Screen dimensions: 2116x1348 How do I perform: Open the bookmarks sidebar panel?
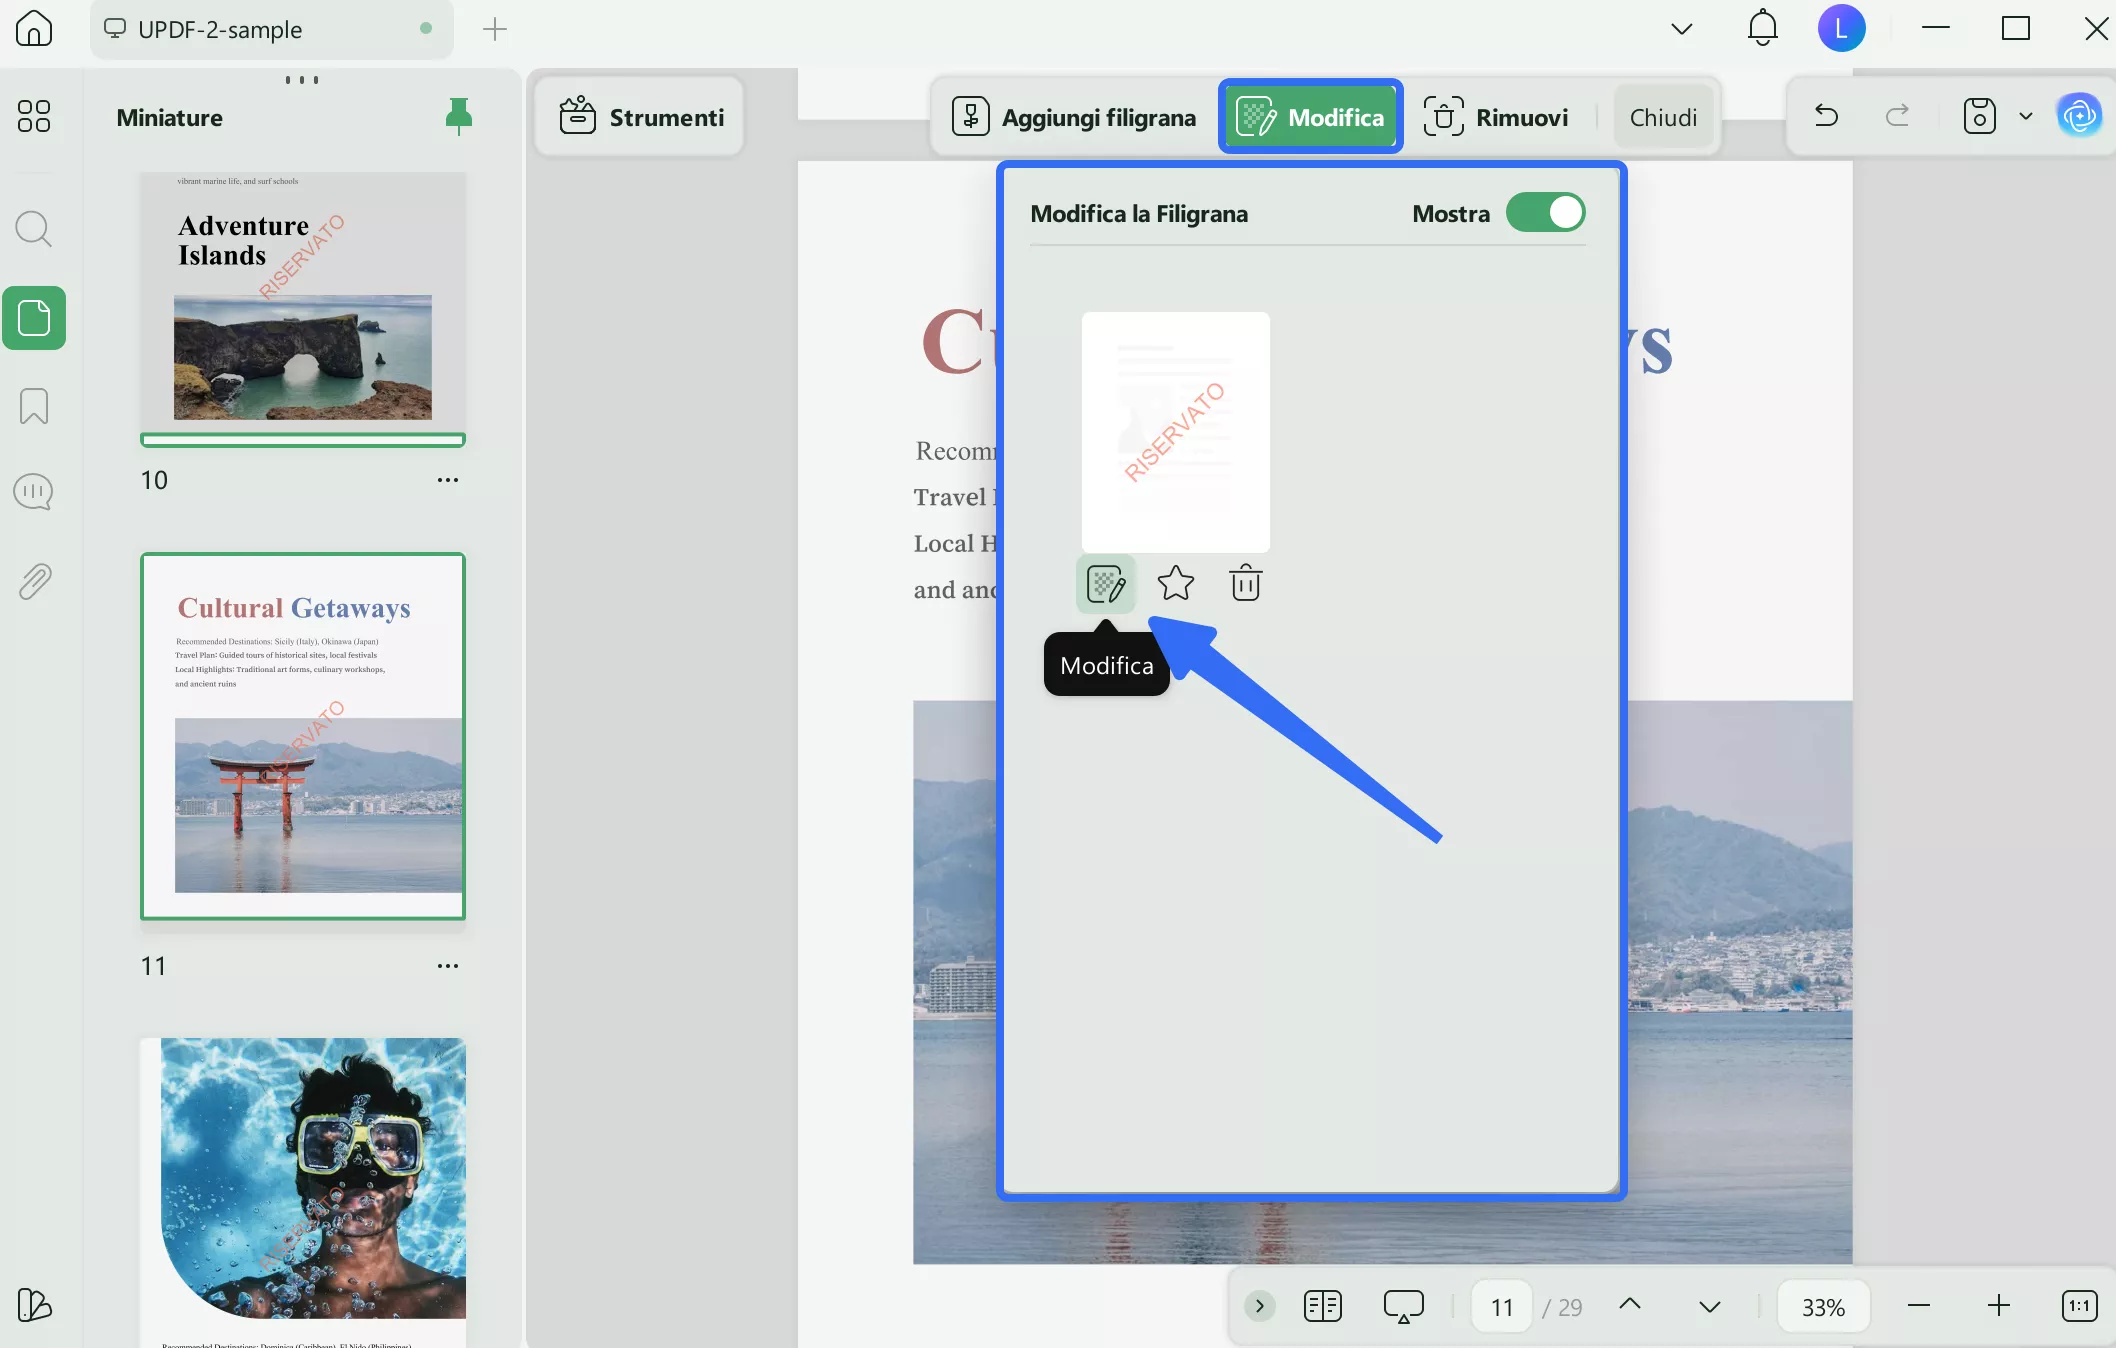coord(34,406)
